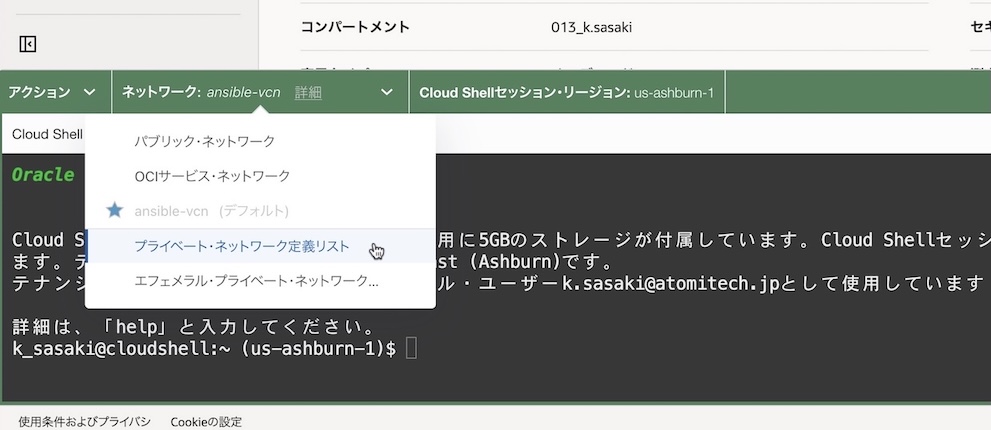Image resolution: width=991 pixels, height=430 pixels.
Task: Open 使用条件およびプライバシ link
Action: tap(85, 422)
